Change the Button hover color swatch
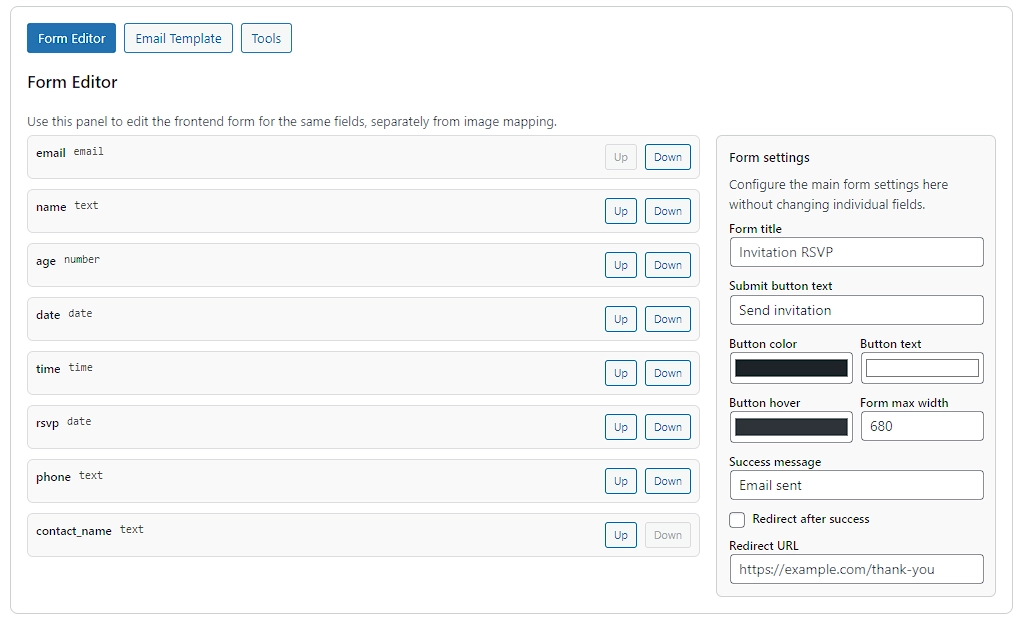The image size is (1019, 629). point(790,427)
